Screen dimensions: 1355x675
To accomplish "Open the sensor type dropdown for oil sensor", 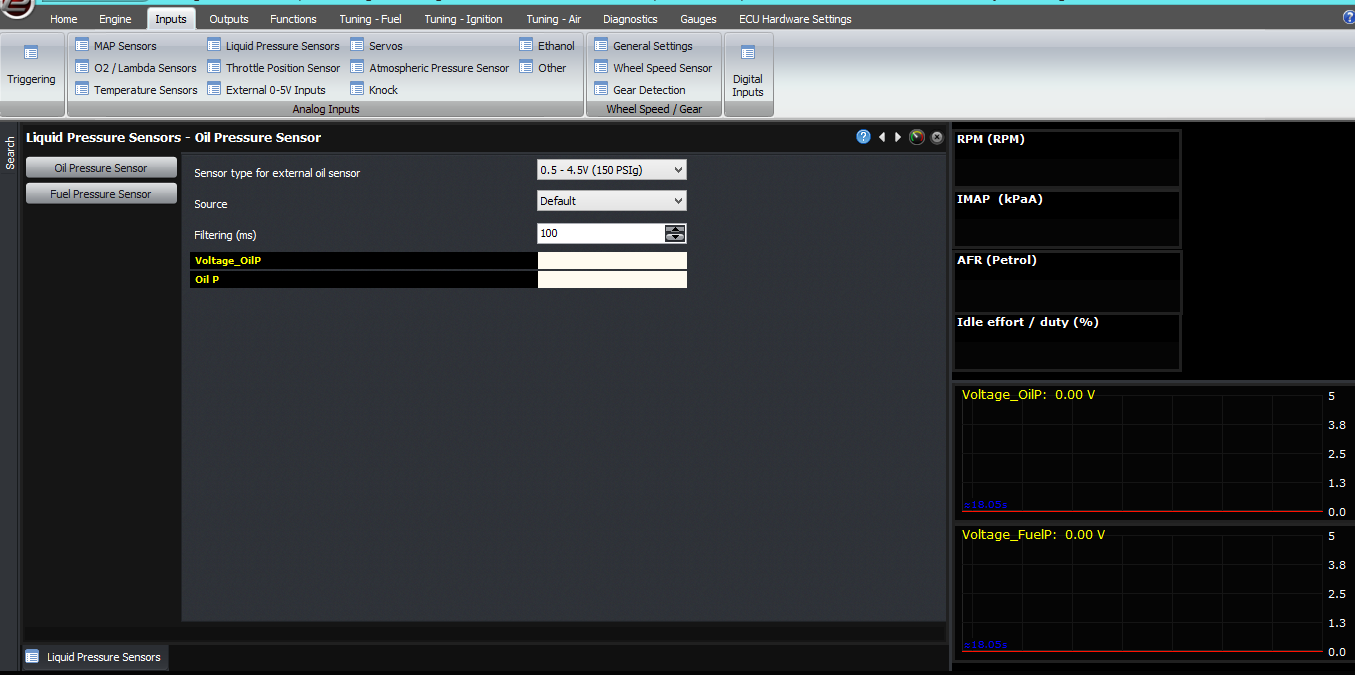I will [x=612, y=170].
